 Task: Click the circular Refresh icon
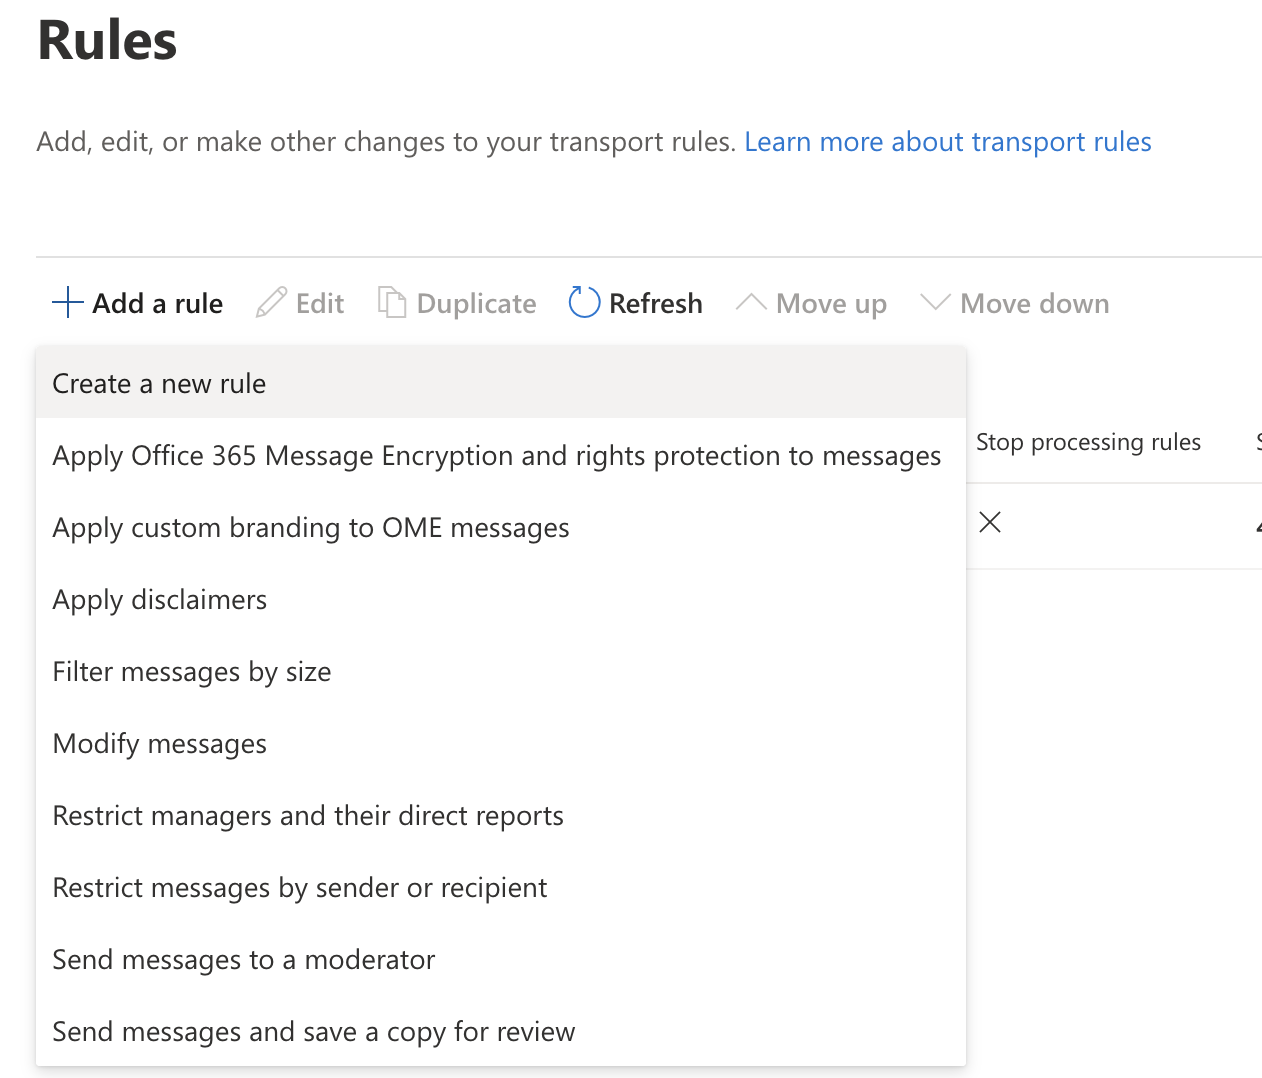tap(584, 303)
